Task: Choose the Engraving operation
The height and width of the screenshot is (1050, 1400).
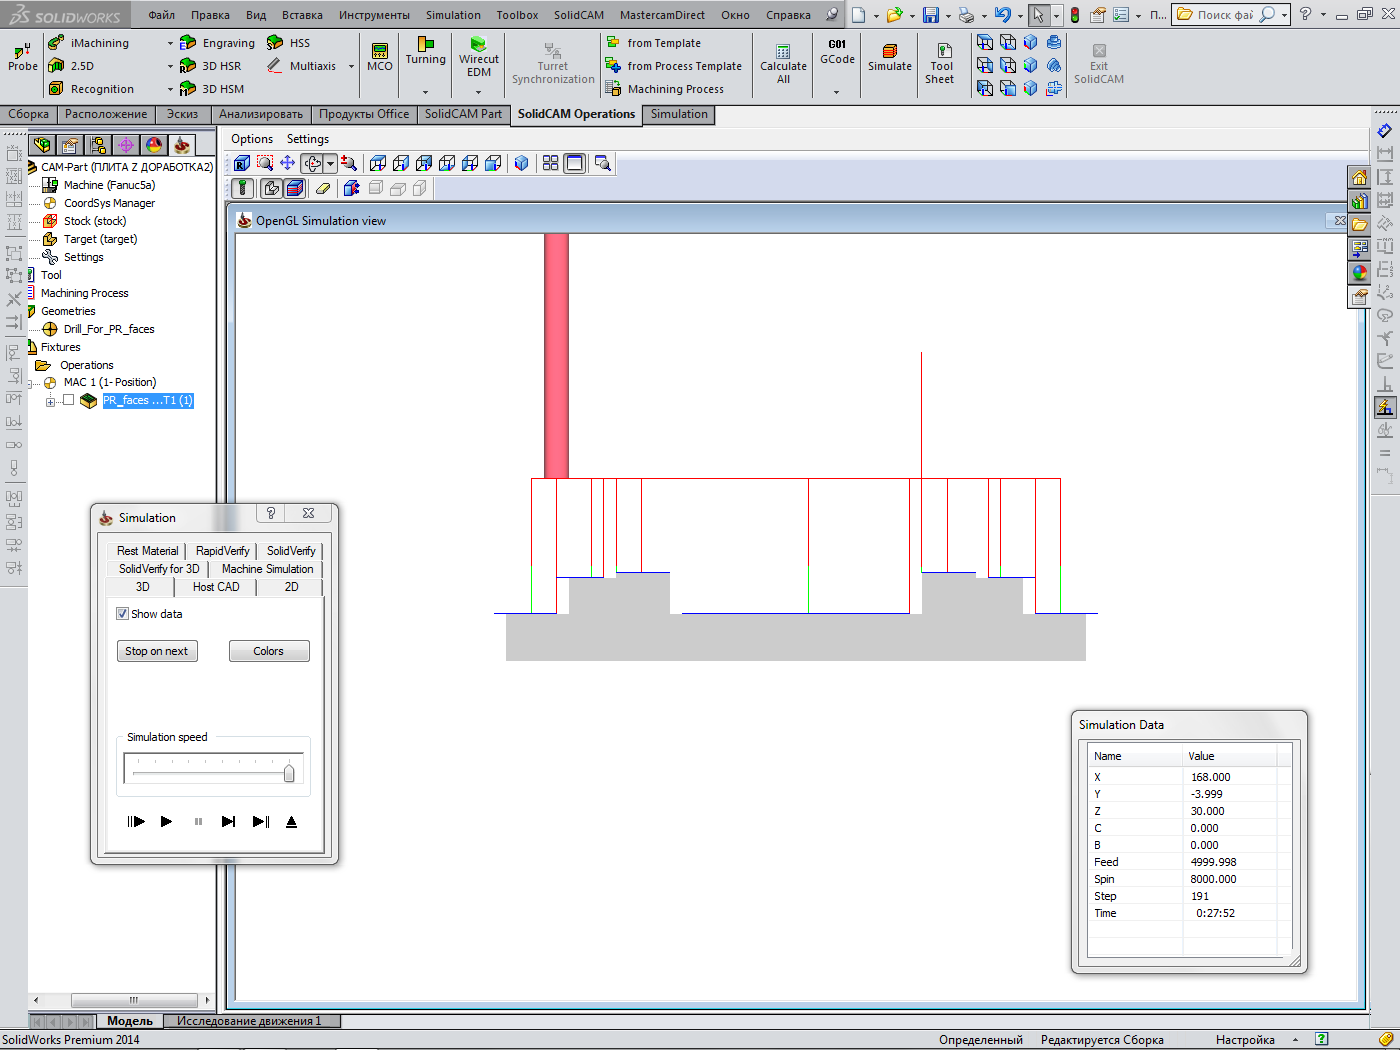Action: coord(217,43)
